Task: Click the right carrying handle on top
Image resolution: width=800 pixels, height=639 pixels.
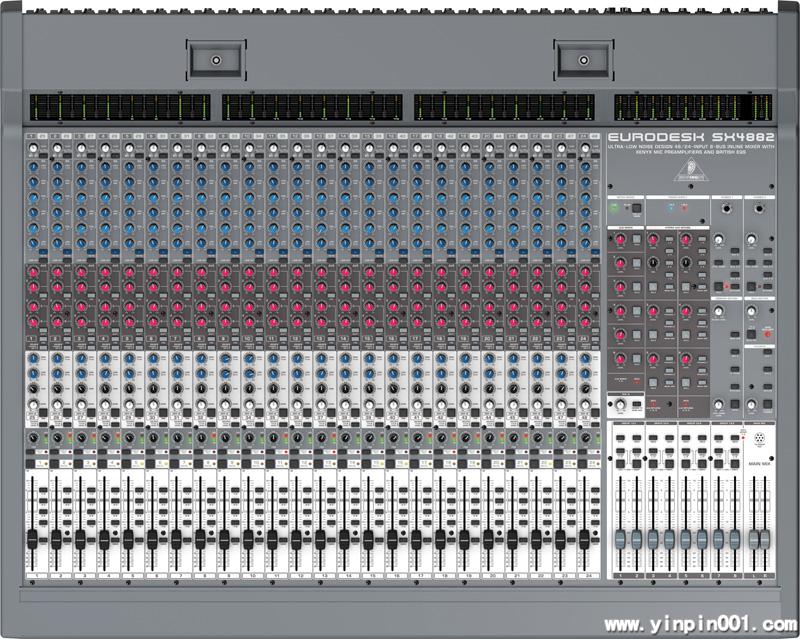Action: tap(585, 59)
